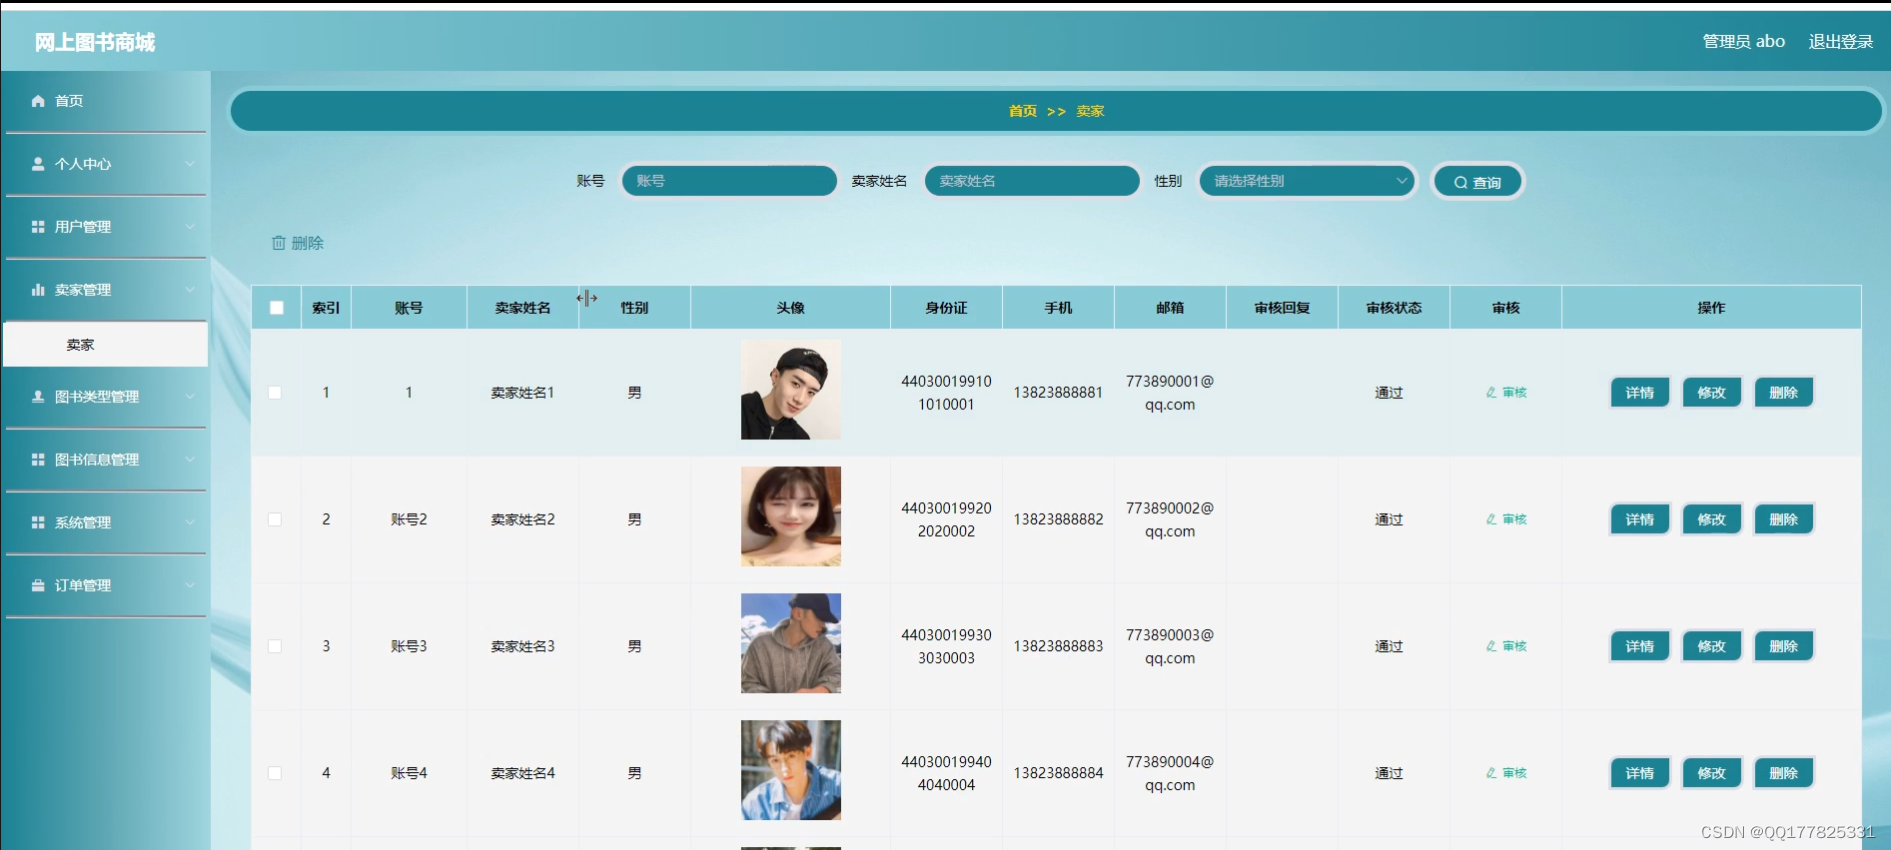
Task: Open avatar photo of 卖家姓名4
Action: (791, 771)
